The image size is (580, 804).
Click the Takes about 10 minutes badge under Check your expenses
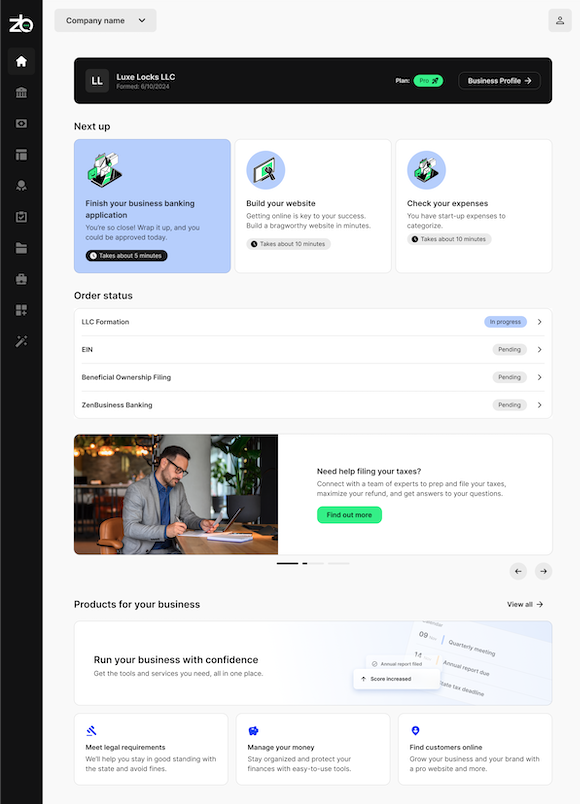449,239
